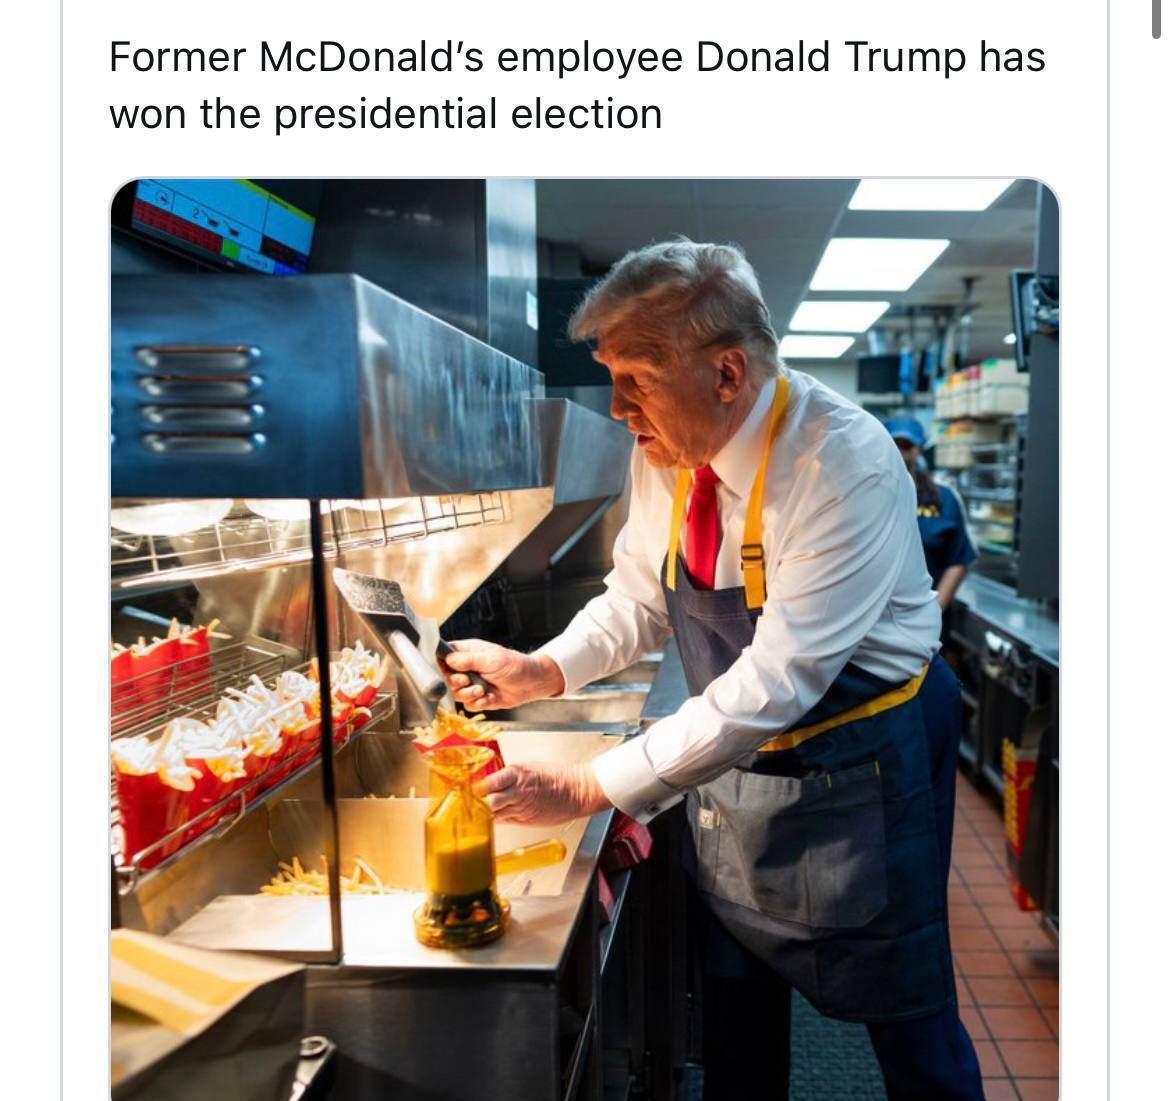The image size is (1170, 1101).
Task: Click the bright ceiling light panel in photo
Action: [877, 263]
